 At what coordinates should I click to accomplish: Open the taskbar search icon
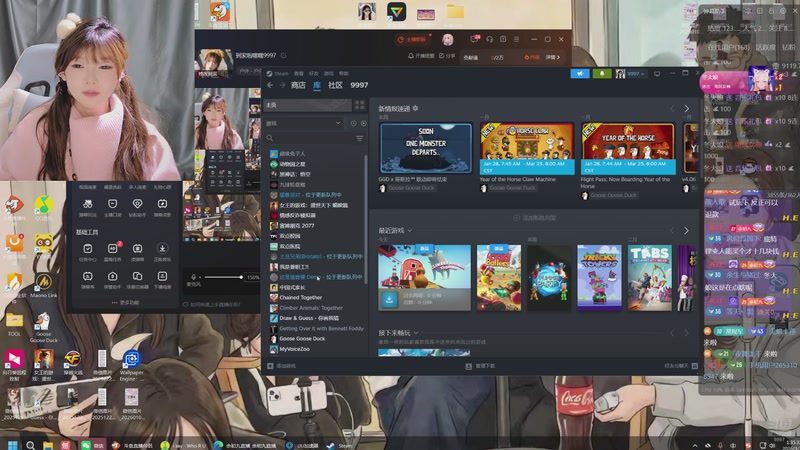(x=31, y=445)
